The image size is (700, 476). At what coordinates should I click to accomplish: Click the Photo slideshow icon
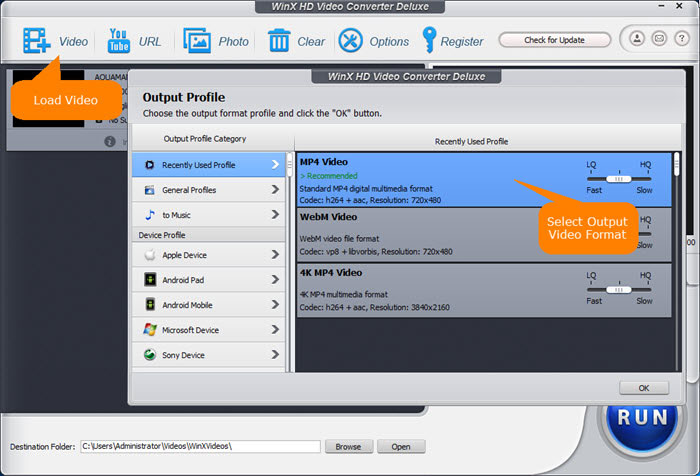197,41
